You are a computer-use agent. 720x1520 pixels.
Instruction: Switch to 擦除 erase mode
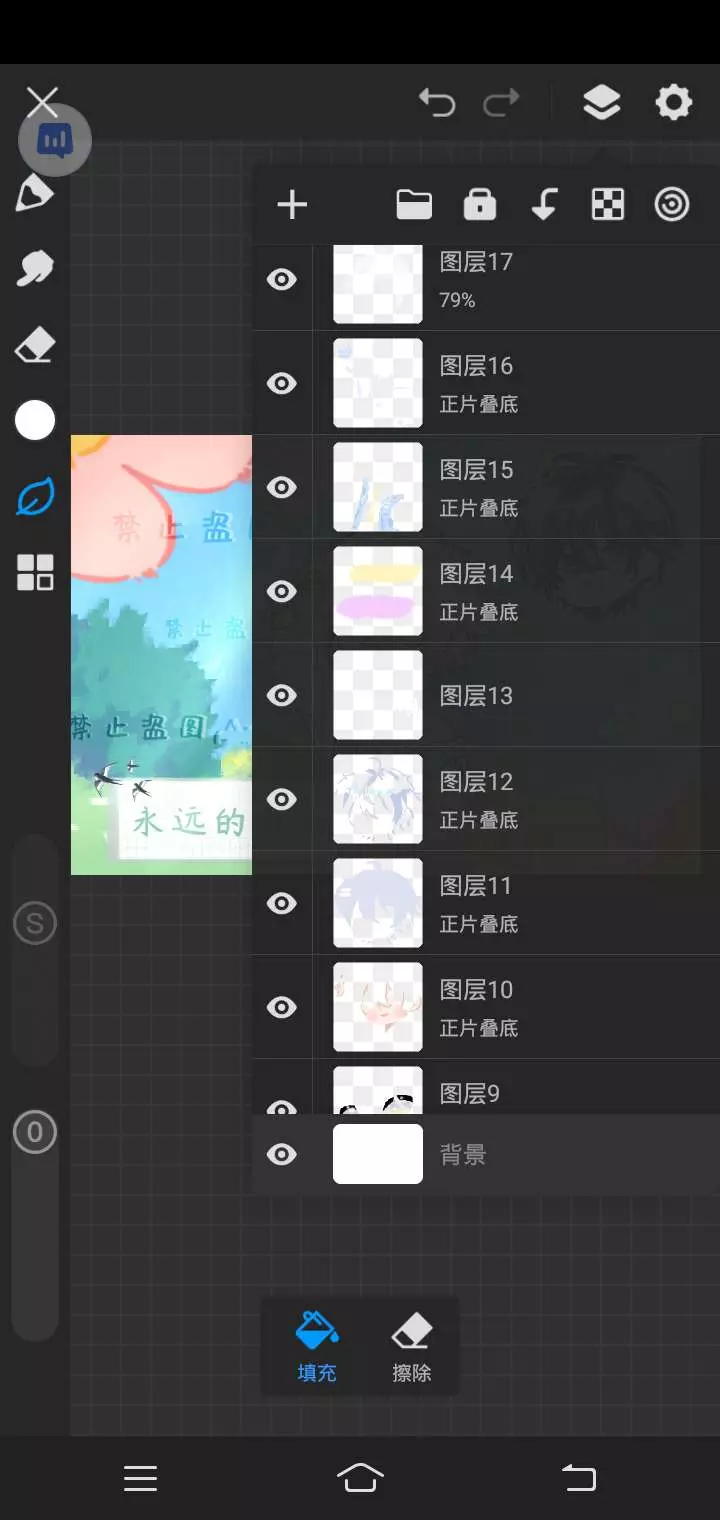point(411,1347)
